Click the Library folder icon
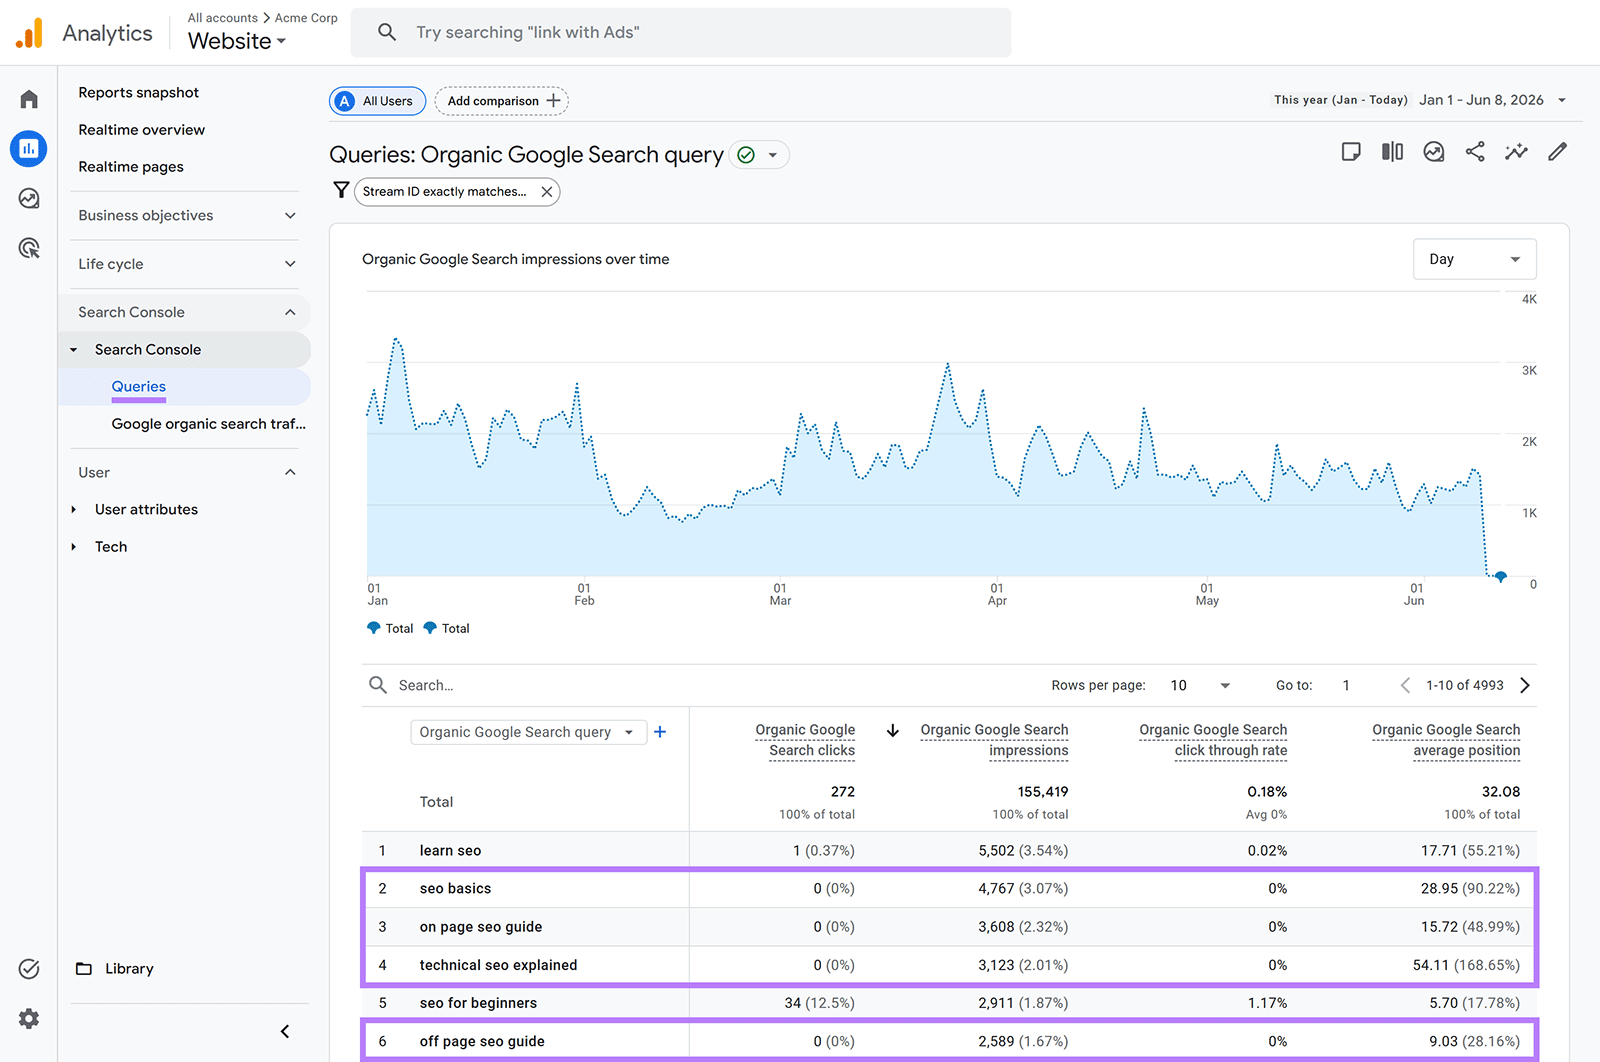 coord(84,969)
